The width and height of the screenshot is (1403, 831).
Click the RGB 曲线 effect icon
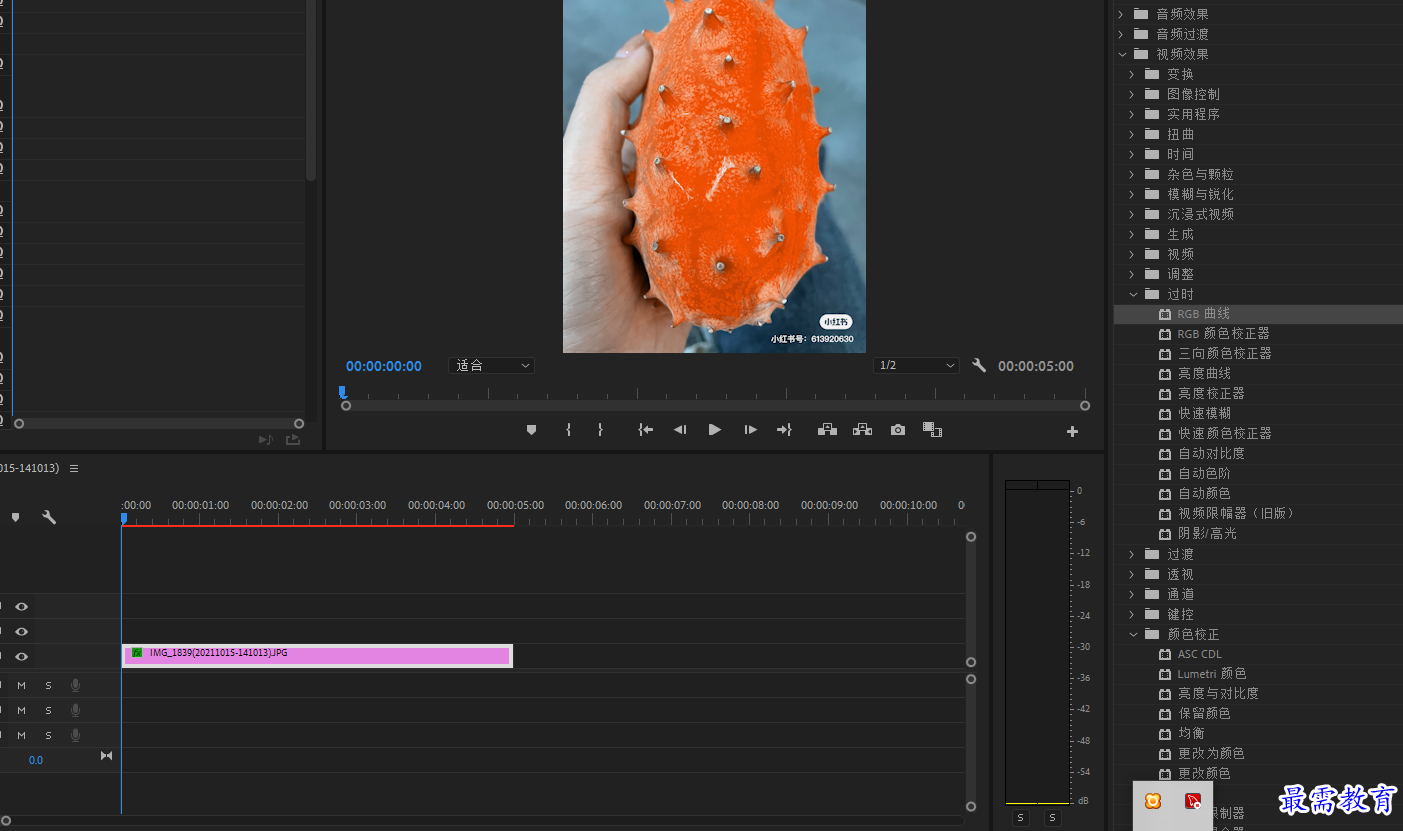(x=1165, y=314)
